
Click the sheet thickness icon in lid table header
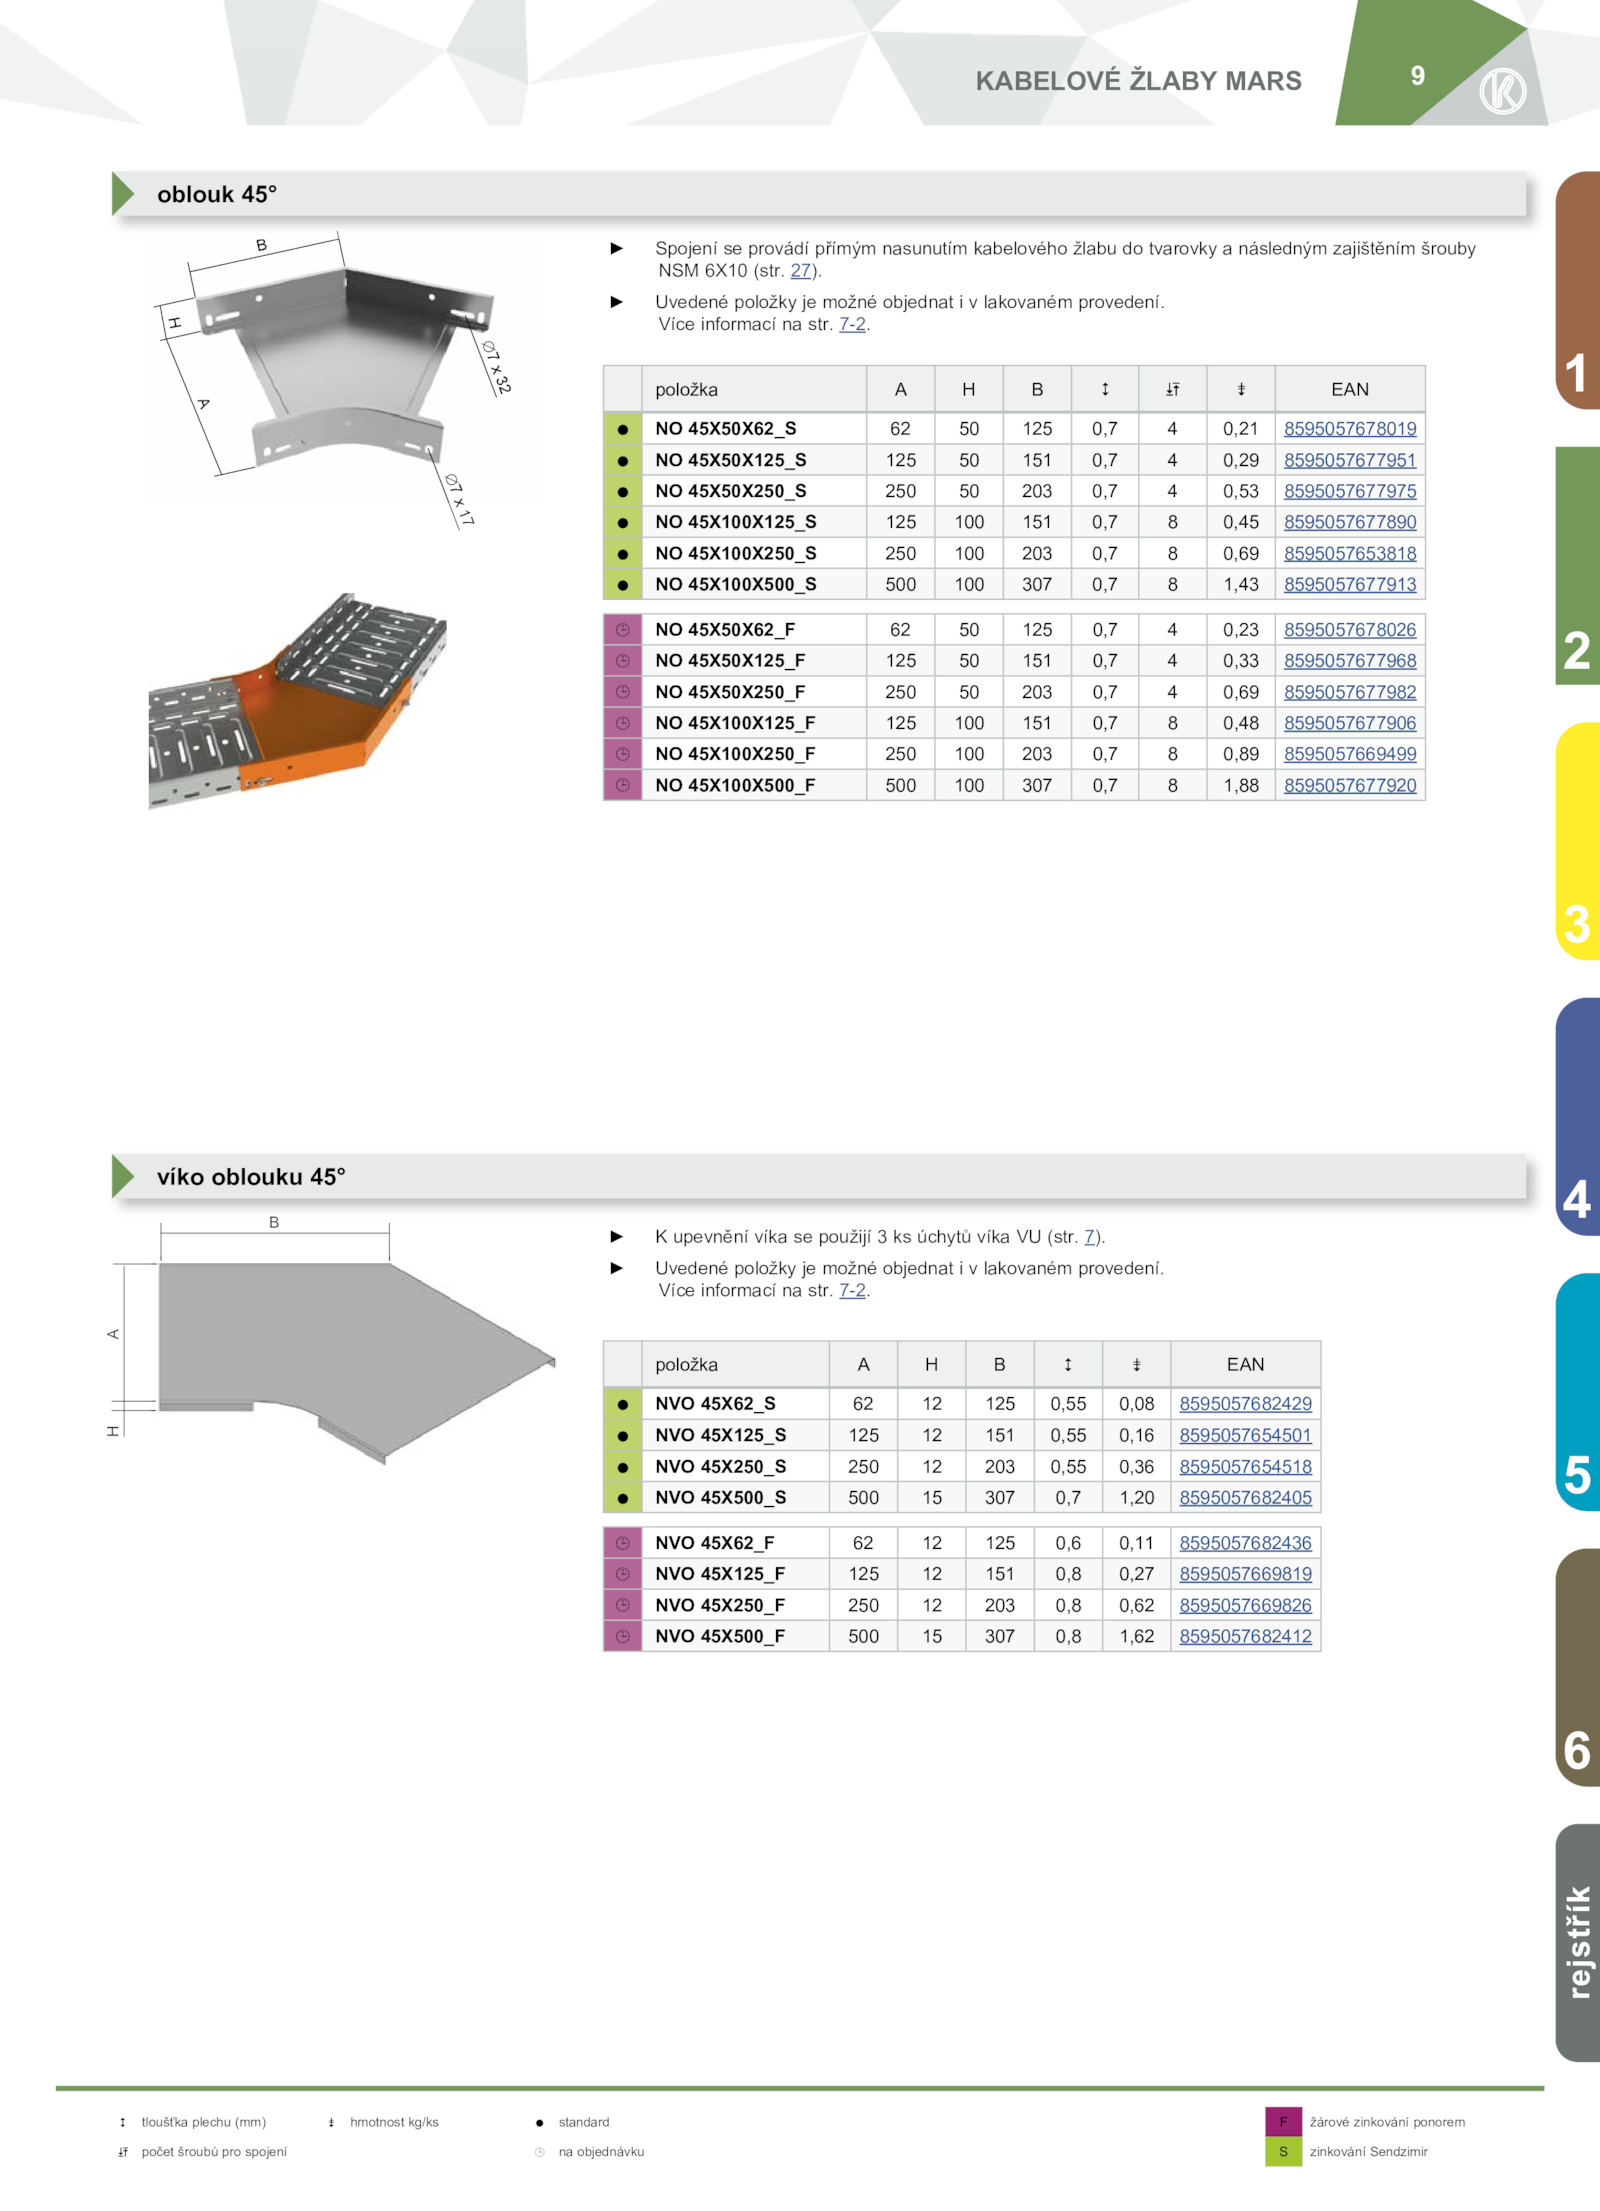pos(1068,1365)
